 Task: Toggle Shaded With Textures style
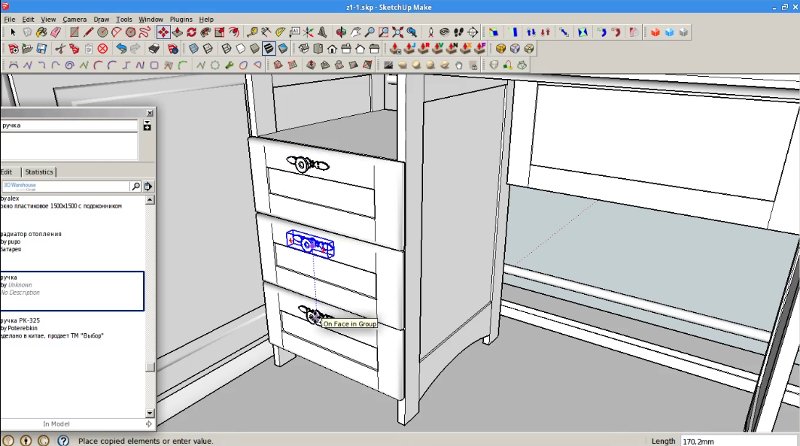pos(269,48)
